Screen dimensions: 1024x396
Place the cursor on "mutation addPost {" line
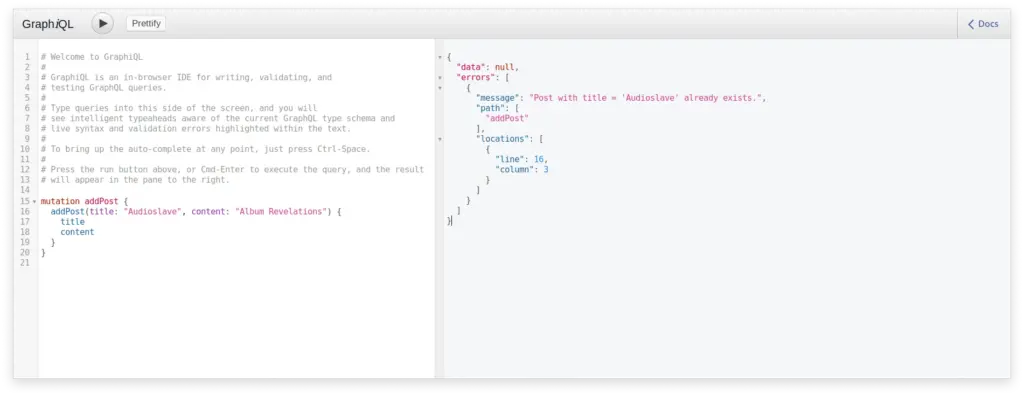tap(85, 201)
